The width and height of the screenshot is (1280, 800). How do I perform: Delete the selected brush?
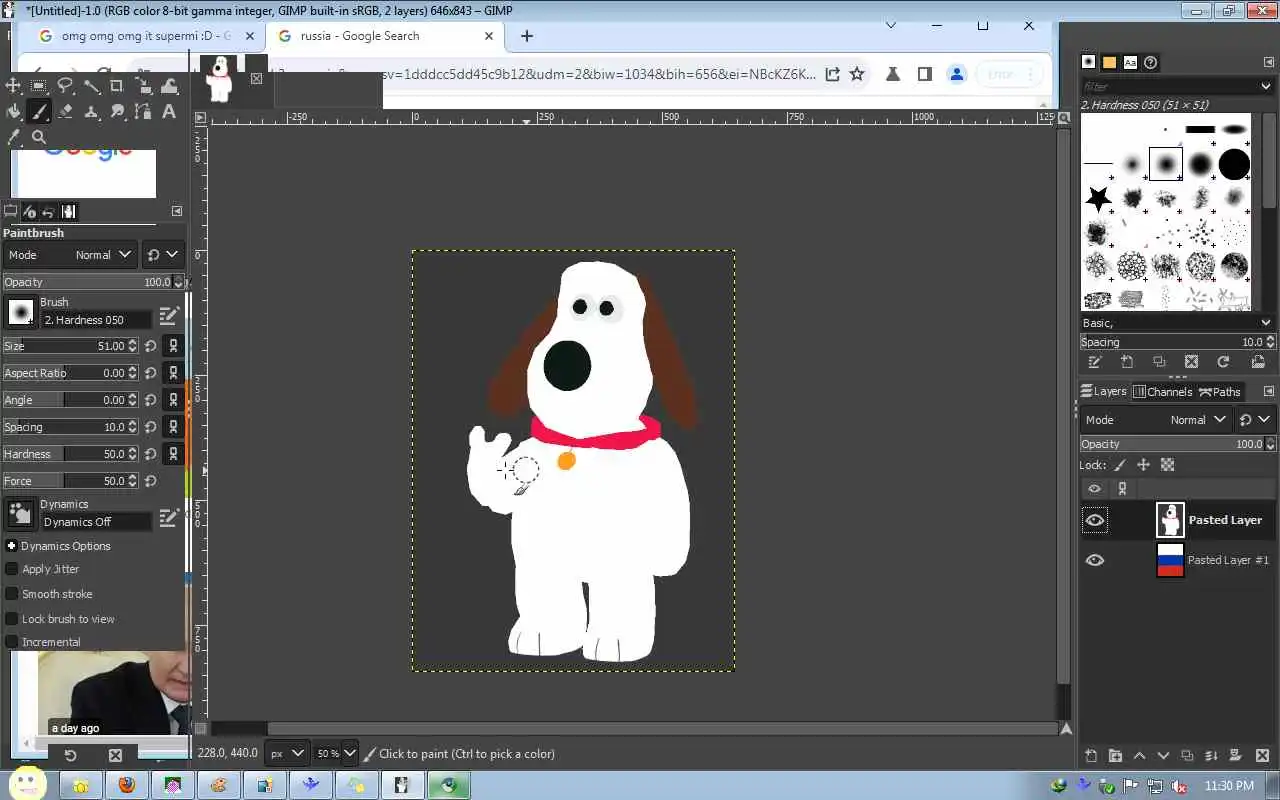pos(1191,362)
